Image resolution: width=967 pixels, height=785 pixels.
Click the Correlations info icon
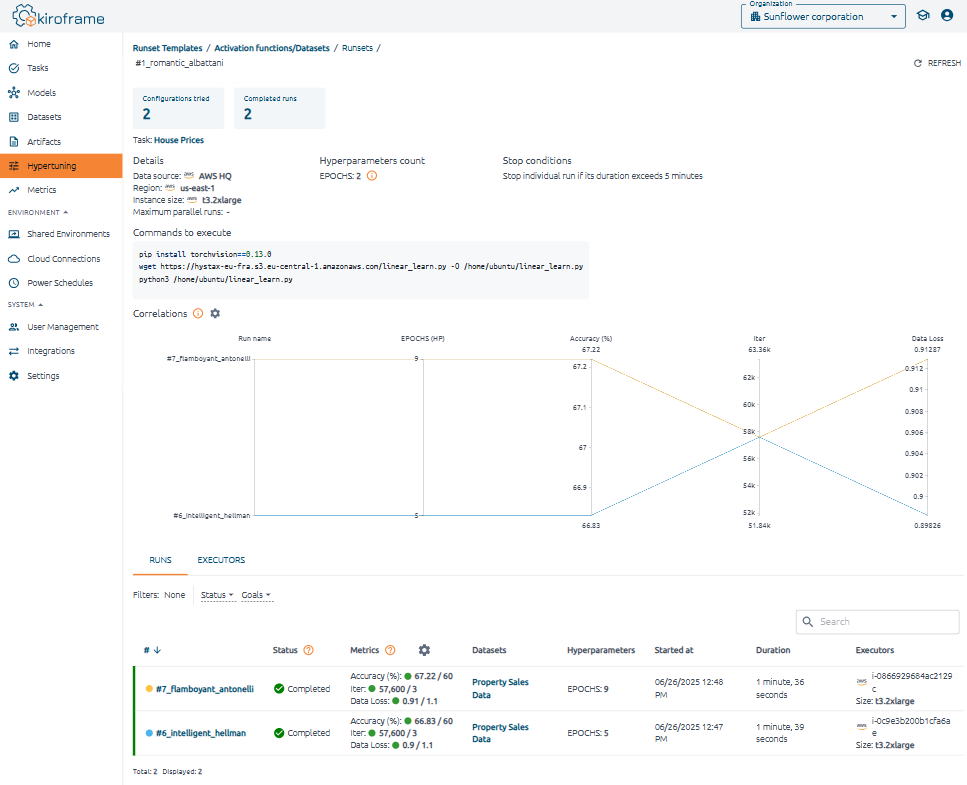(198, 314)
